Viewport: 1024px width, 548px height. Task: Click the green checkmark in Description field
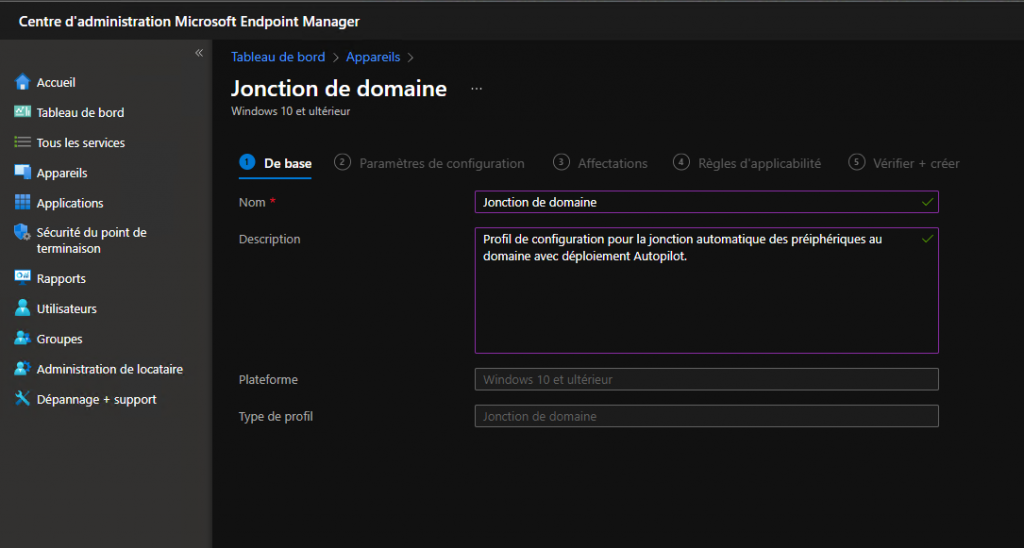[x=927, y=239]
